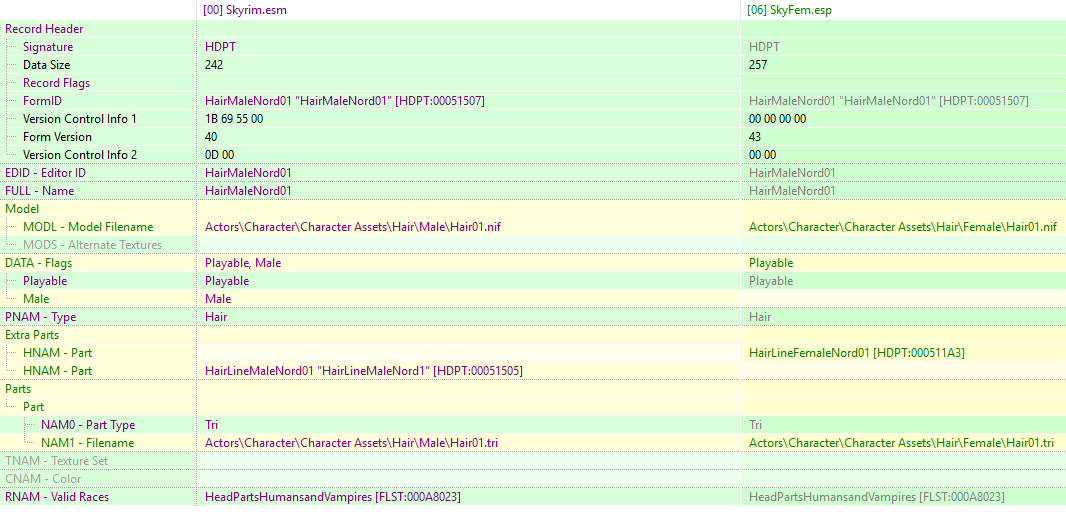Click SkyFem.esp Data Size value 257
Viewport: 1066px width, 512px height.
point(758,65)
